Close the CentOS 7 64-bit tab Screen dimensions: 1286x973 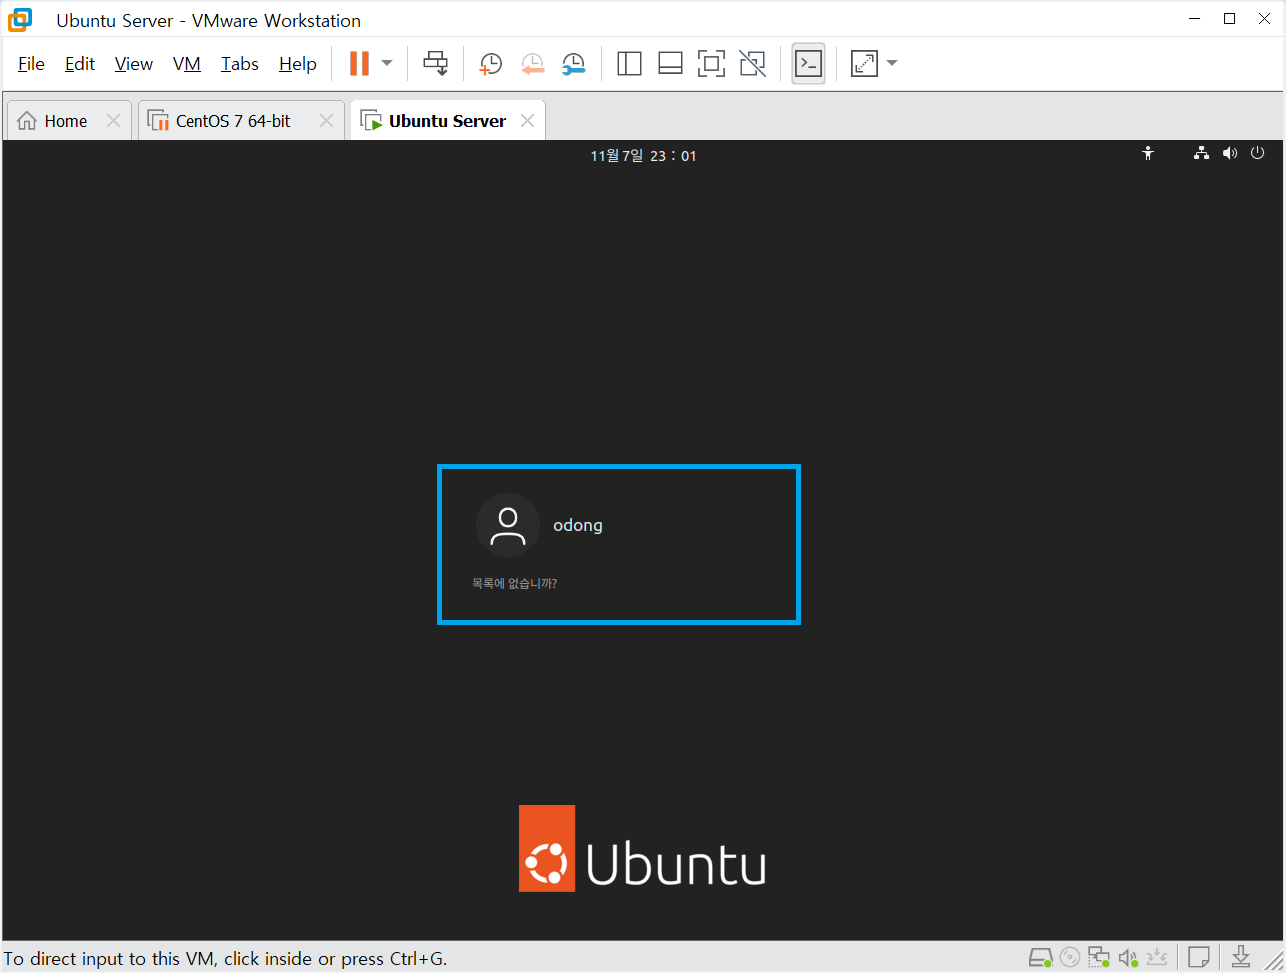326,121
